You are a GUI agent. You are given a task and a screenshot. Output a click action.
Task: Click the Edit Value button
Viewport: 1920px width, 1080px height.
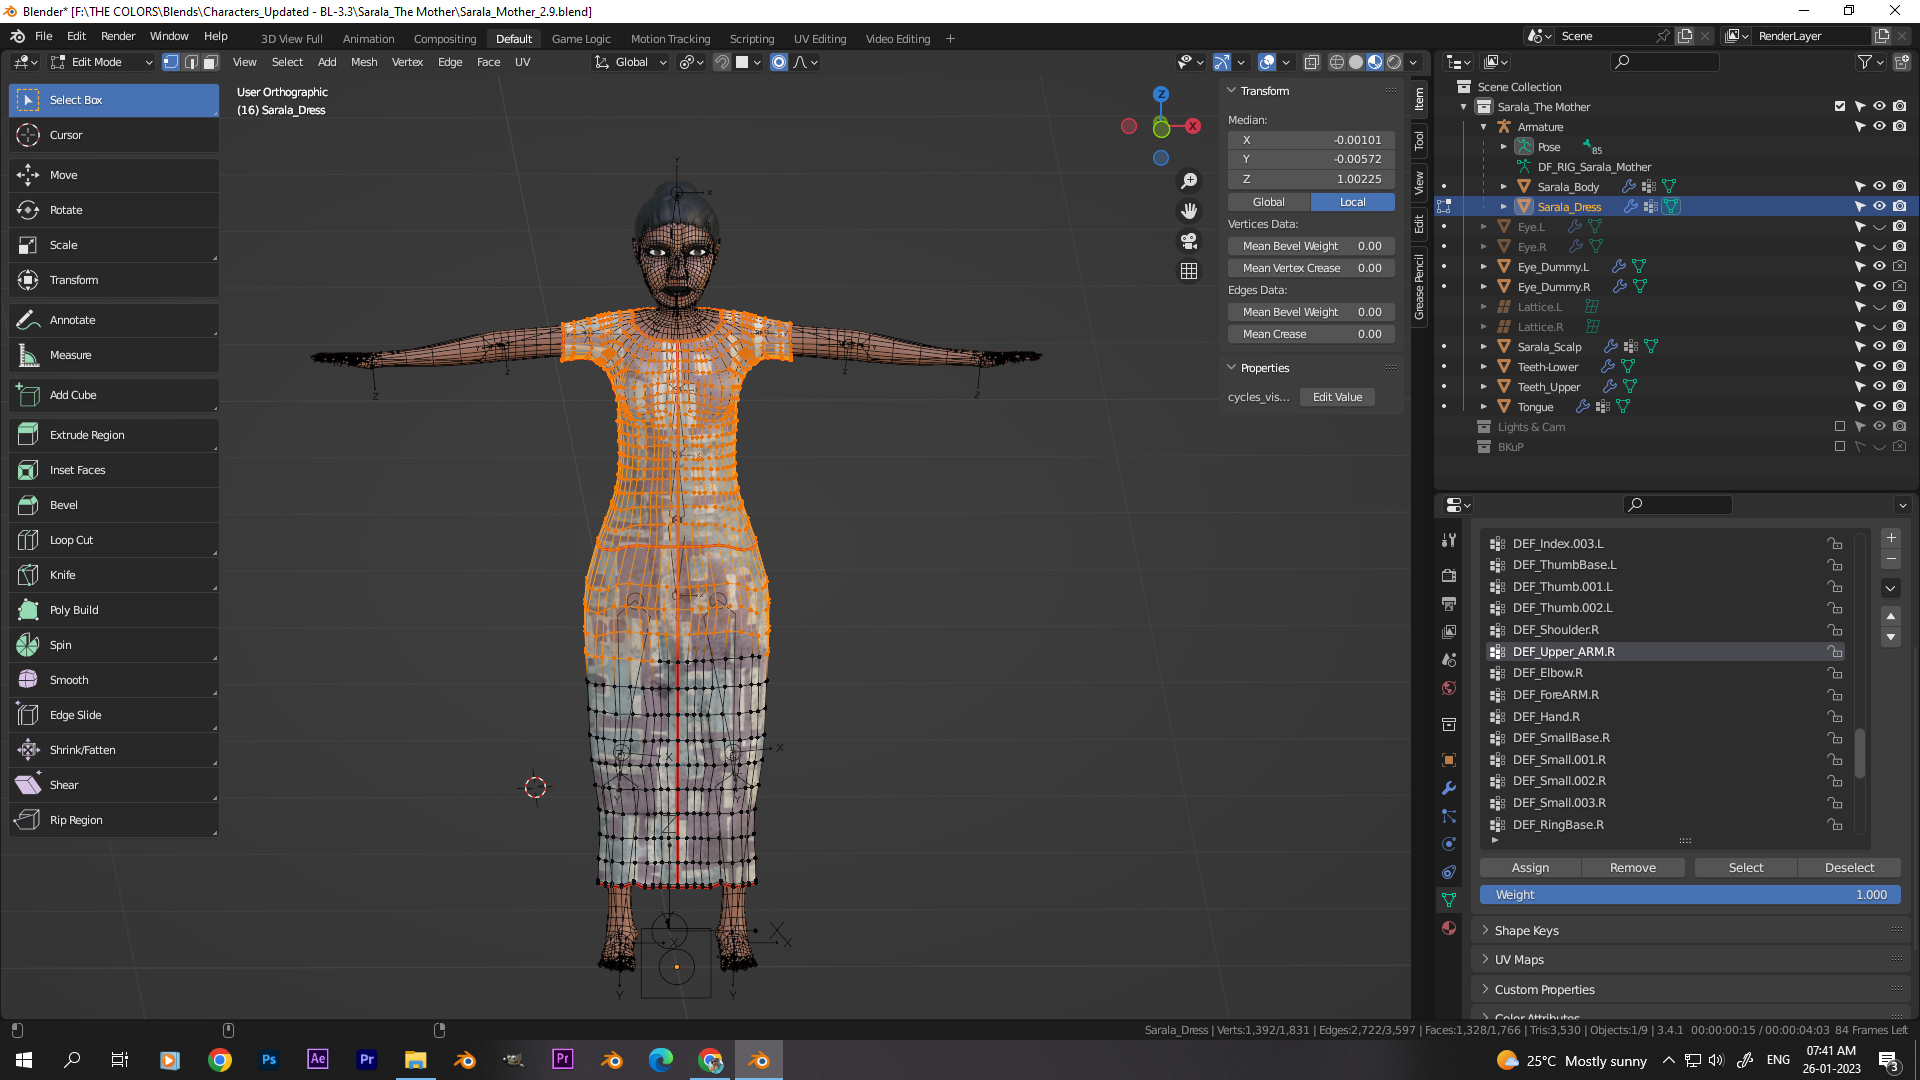[x=1337, y=397]
